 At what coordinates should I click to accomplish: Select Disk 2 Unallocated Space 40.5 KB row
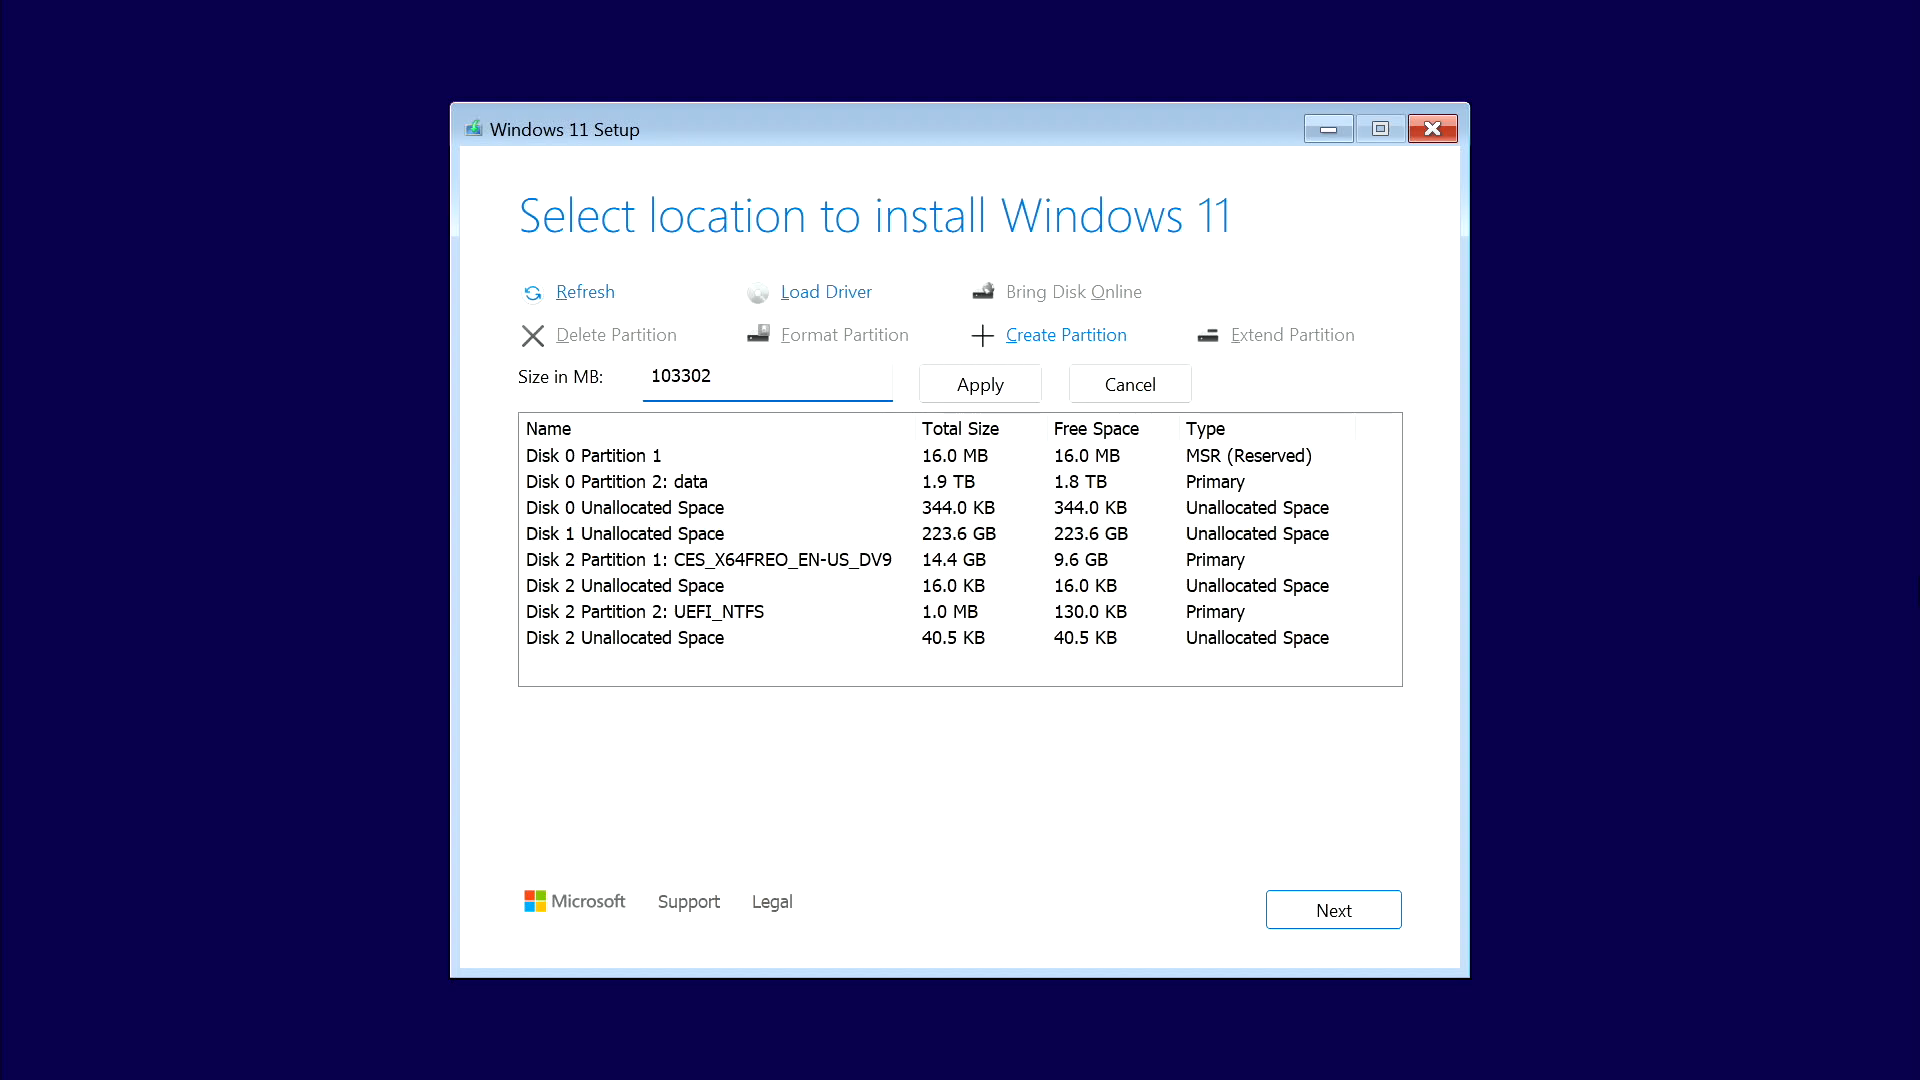pos(960,638)
